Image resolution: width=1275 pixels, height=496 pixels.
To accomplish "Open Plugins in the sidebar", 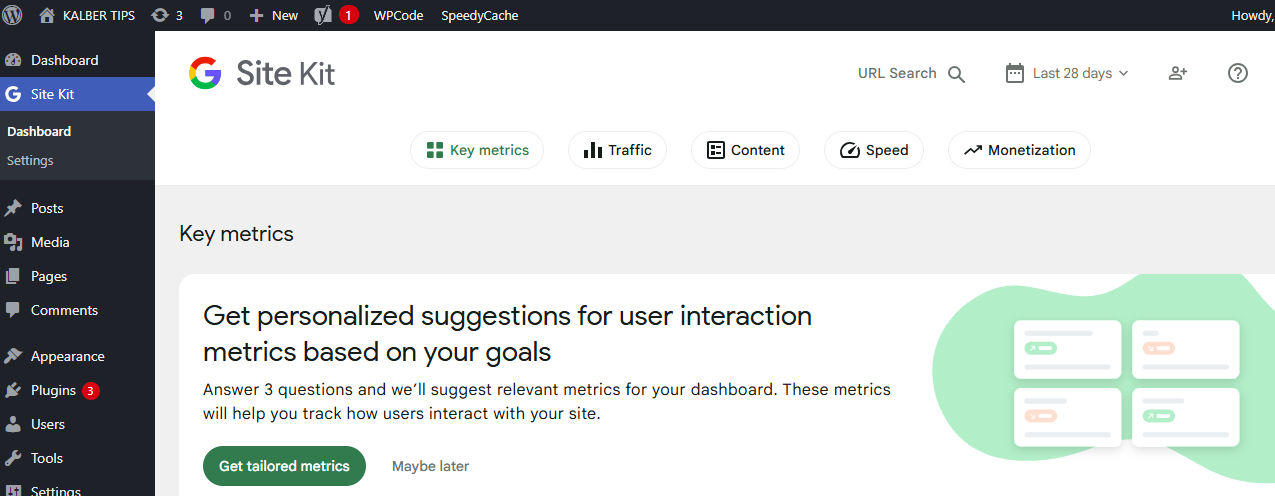I will [x=53, y=390].
